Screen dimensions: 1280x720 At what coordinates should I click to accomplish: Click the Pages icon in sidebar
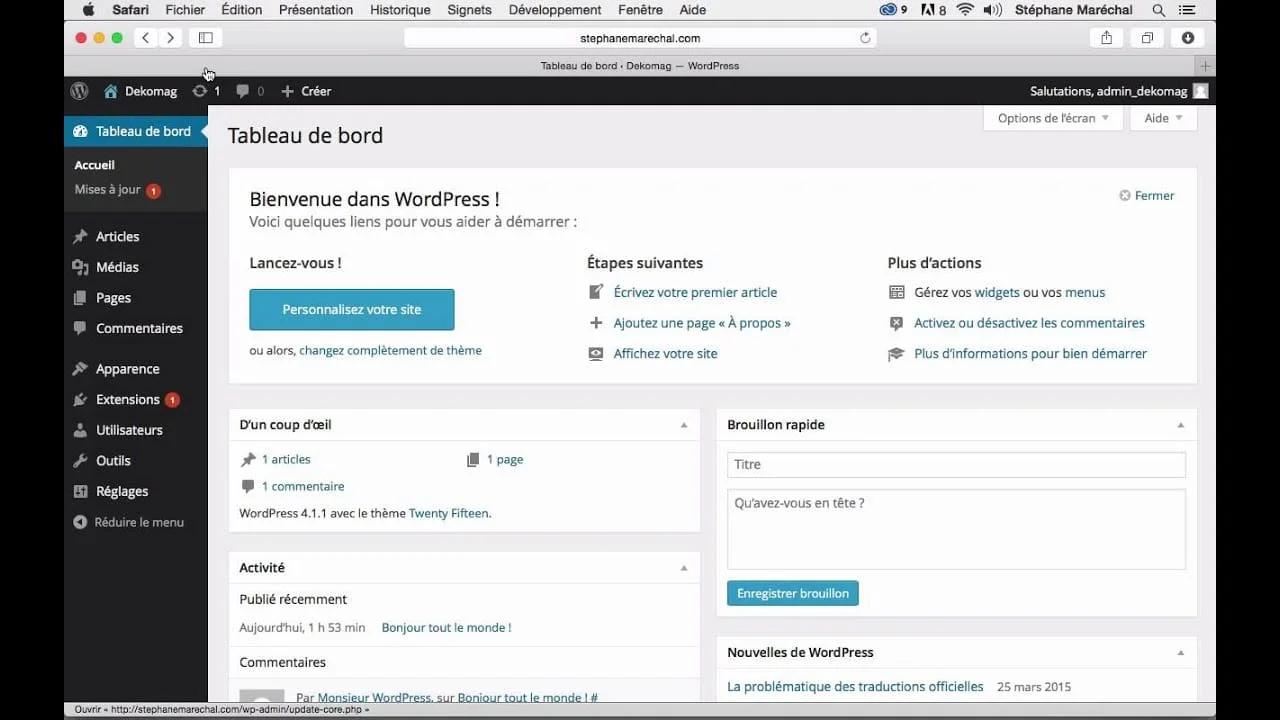[x=80, y=298]
